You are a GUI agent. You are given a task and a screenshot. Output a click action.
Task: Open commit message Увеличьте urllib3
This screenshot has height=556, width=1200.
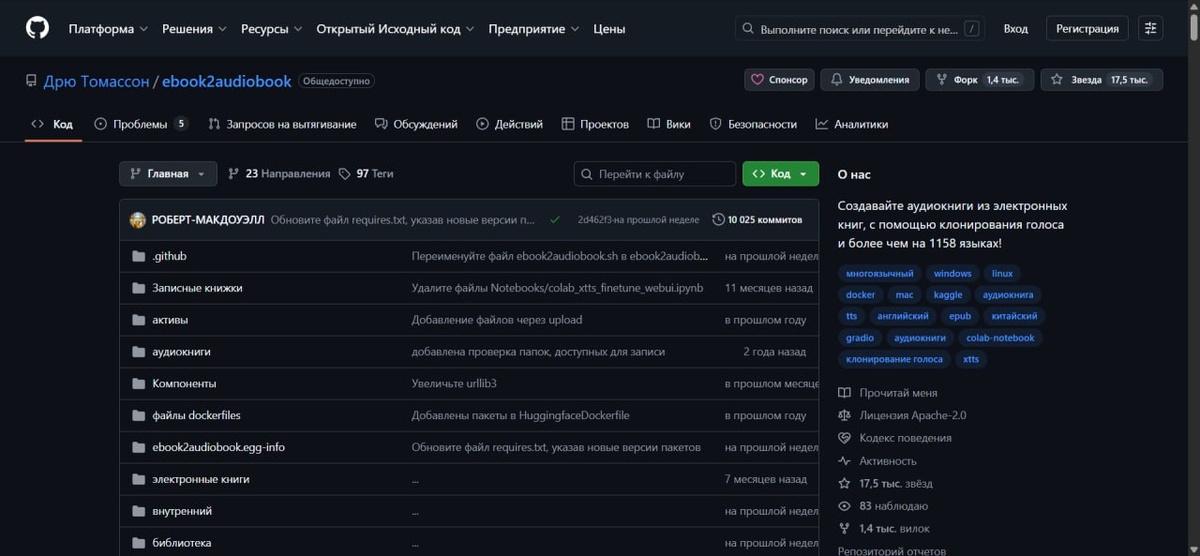(x=454, y=384)
